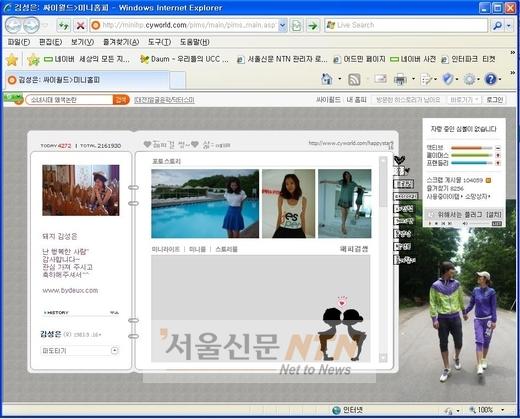Click the yellow scrap icon beside 스크랩 게시물
The height and width of the screenshot is (419, 520).
[488, 180]
